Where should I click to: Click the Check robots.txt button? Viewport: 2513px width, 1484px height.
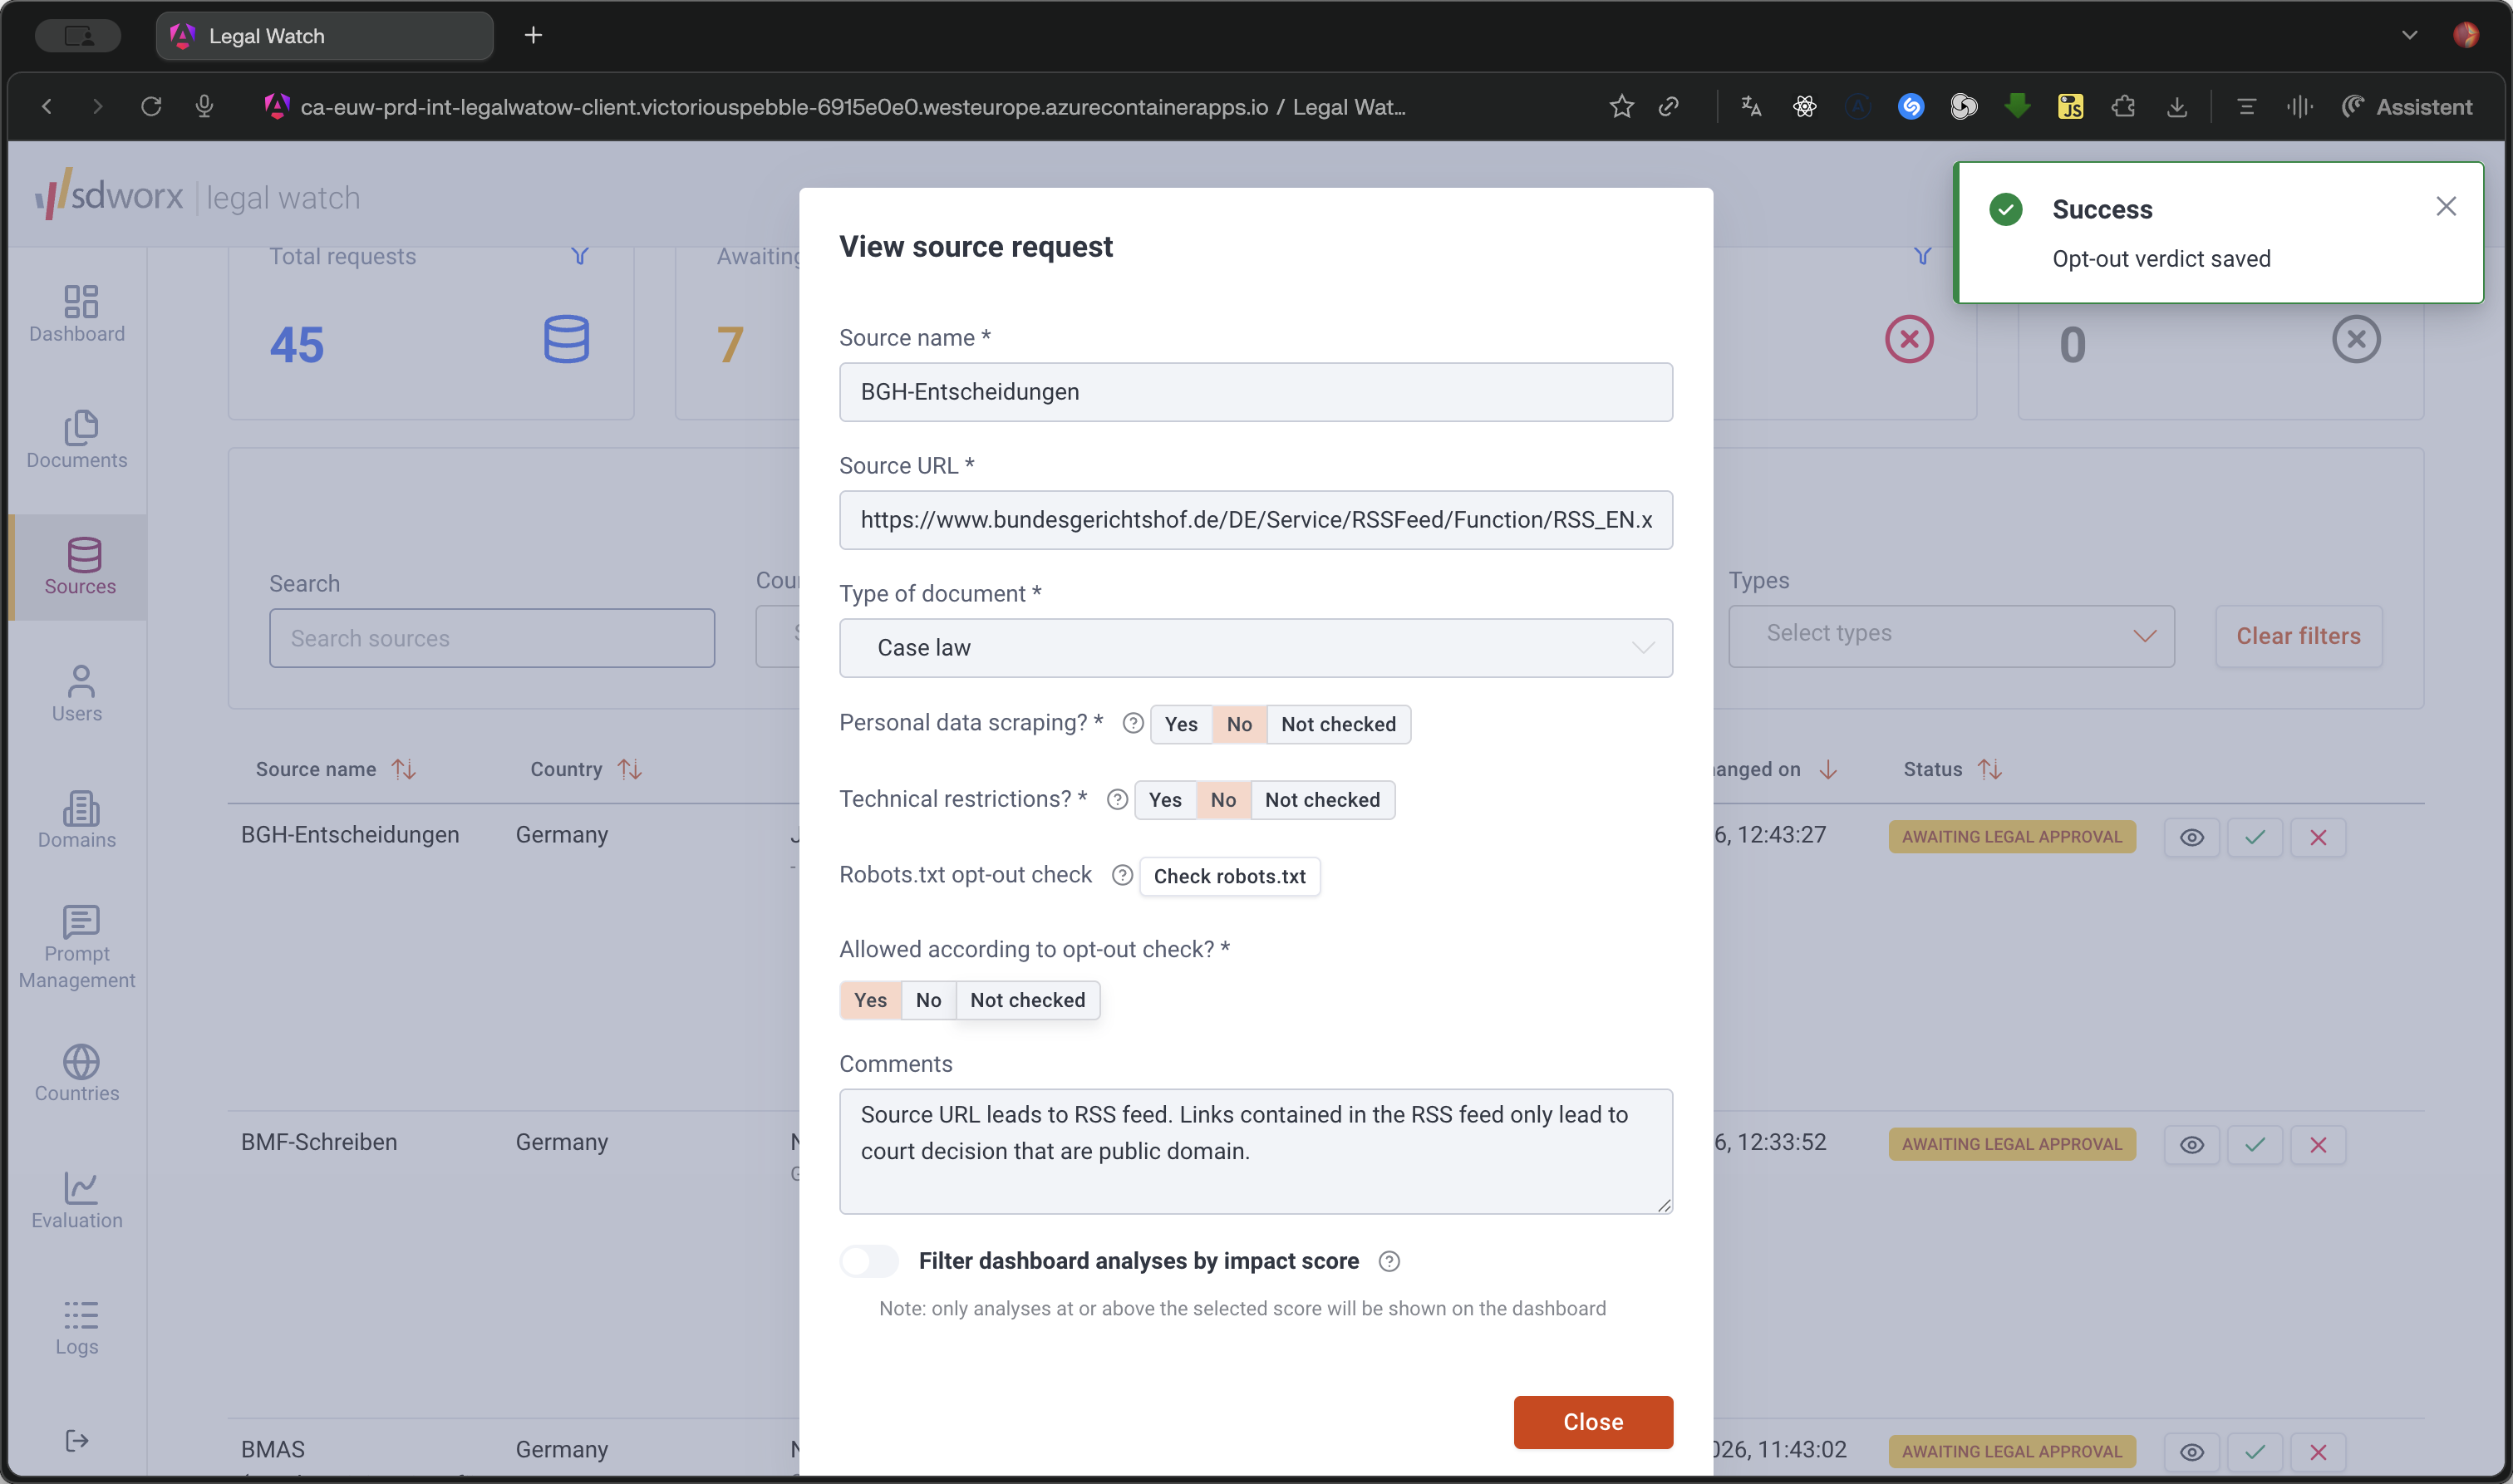pyautogui.click(x=1229, y=876)
